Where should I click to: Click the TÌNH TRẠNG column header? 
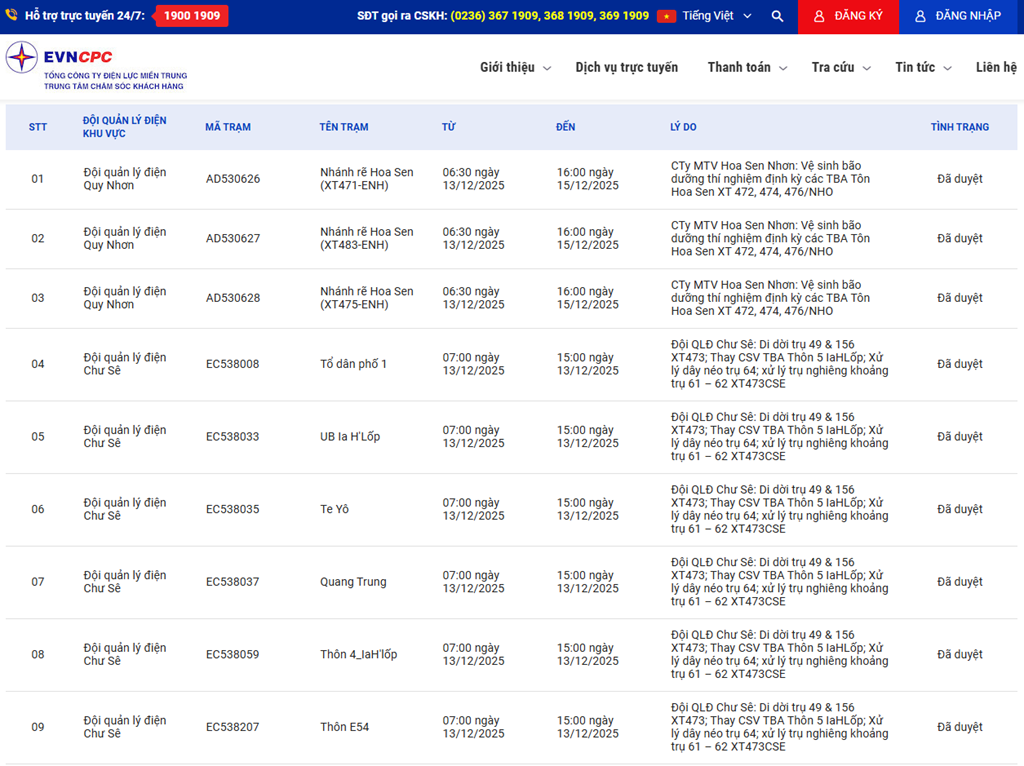coord(959,128)
